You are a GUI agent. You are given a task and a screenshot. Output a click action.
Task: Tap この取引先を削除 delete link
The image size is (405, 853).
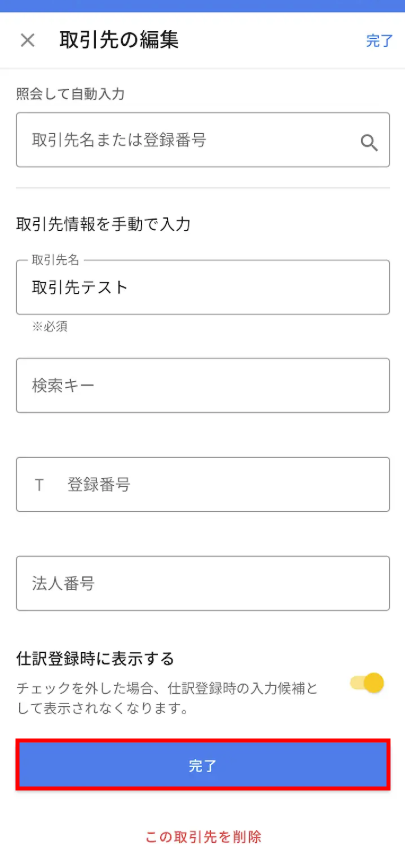(203, 836)
